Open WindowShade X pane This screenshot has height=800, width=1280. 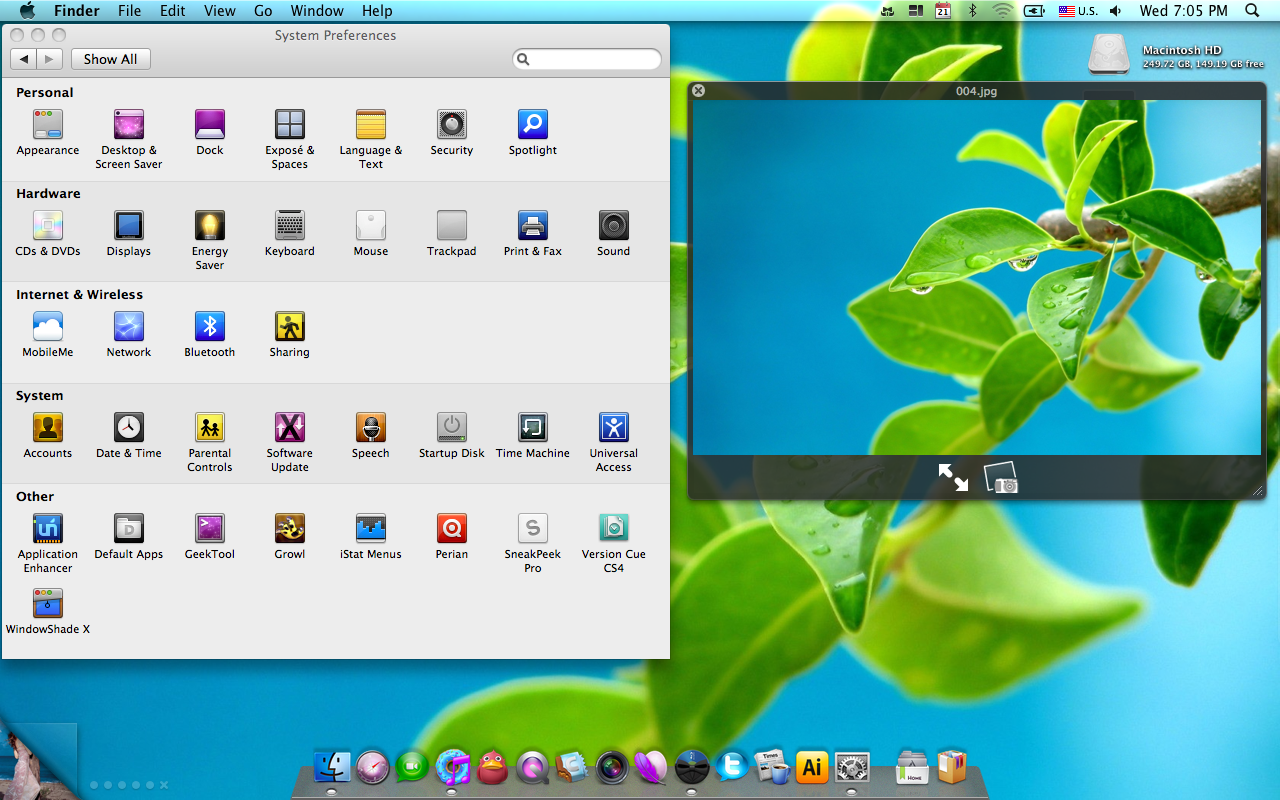point(47,611)
